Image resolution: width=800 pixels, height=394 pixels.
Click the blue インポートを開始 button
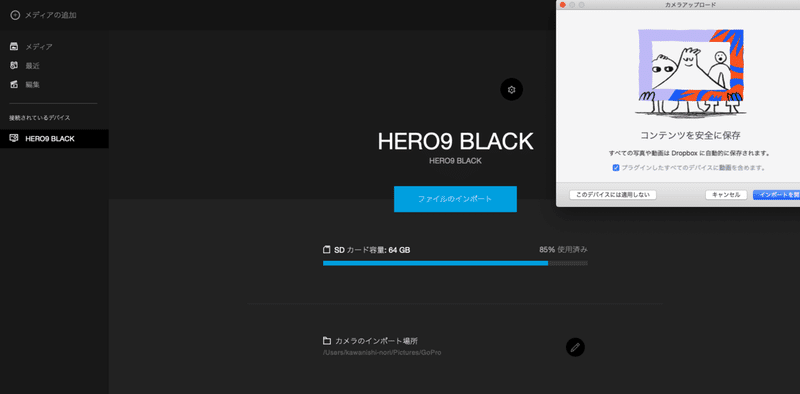pos(777,195)
